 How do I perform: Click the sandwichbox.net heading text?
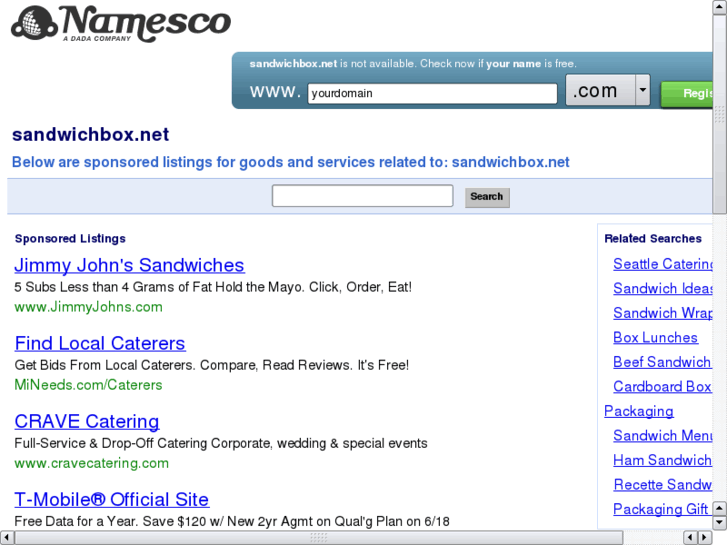click(90, 135)
